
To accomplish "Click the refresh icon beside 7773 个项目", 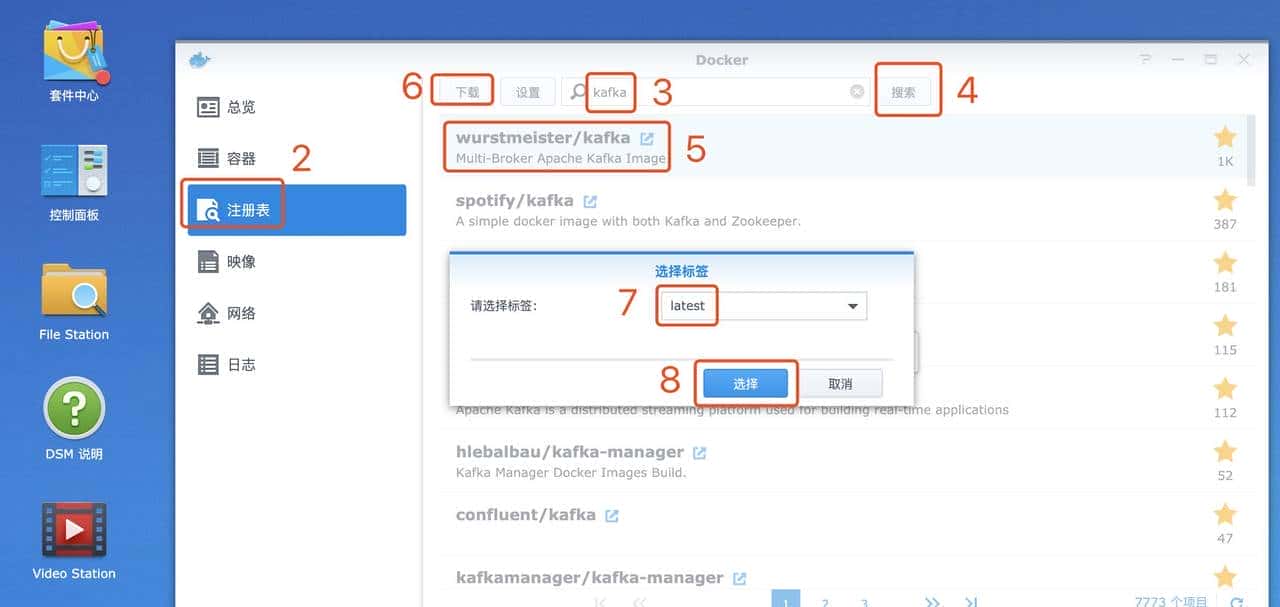I will pos(1237,602).
